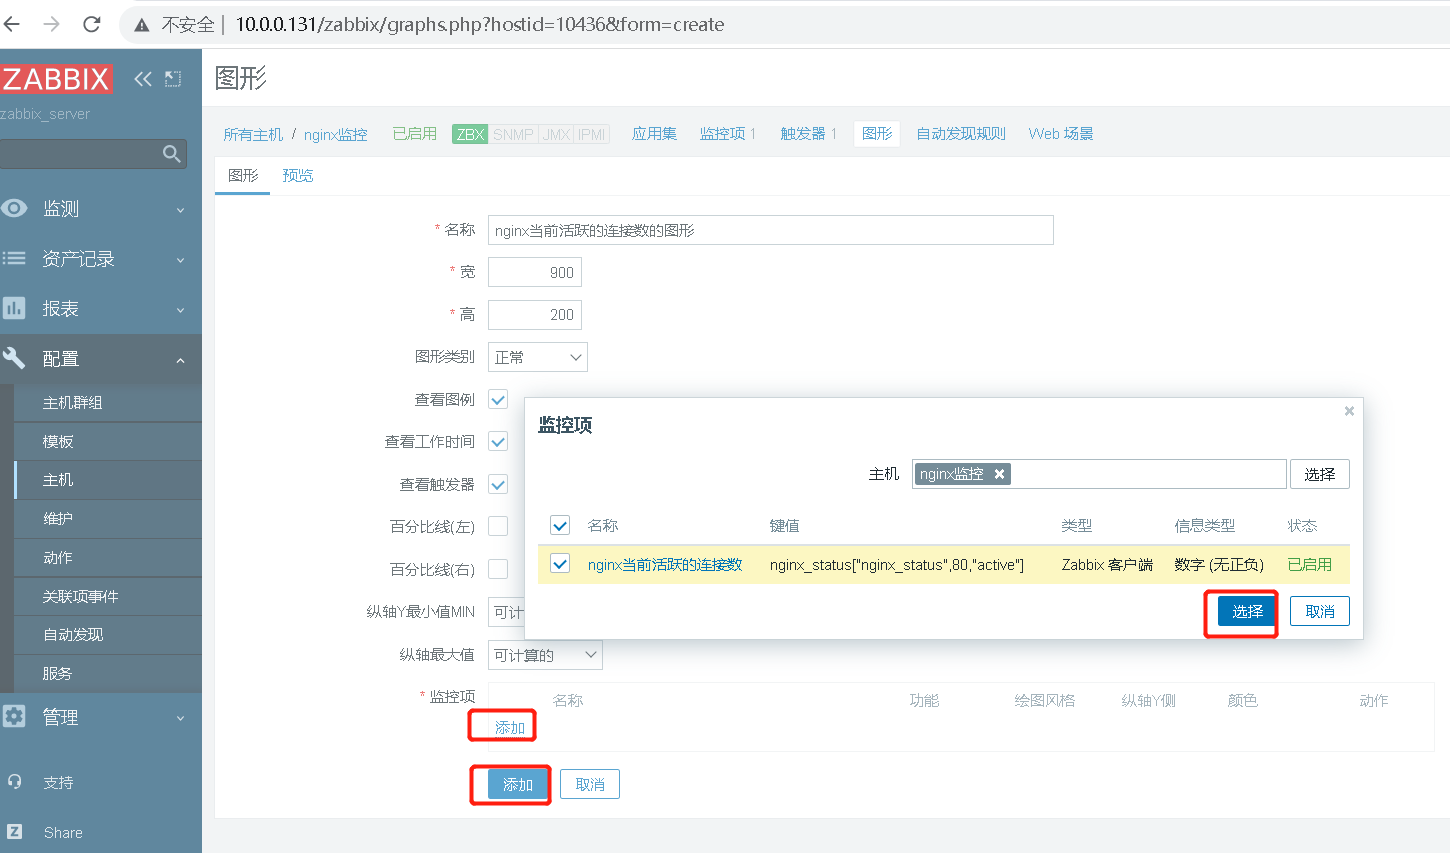Viewport: 1450px width, 853px height.
Task: Open 服务 in the sidebar
Action: tap(108, 674)
